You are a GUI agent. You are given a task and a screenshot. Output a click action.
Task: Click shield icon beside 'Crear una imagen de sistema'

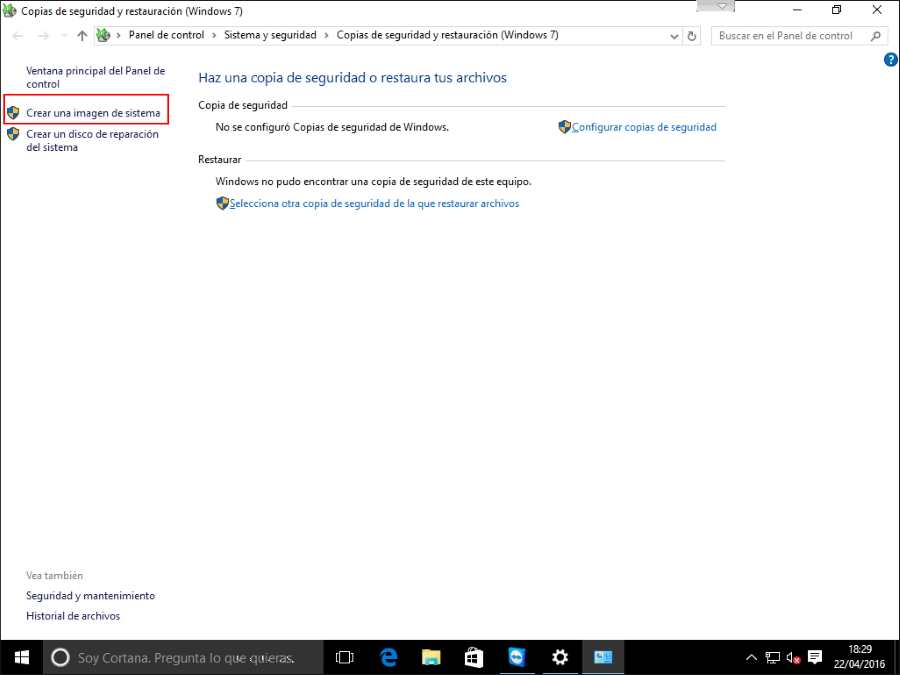click(13, 112)
